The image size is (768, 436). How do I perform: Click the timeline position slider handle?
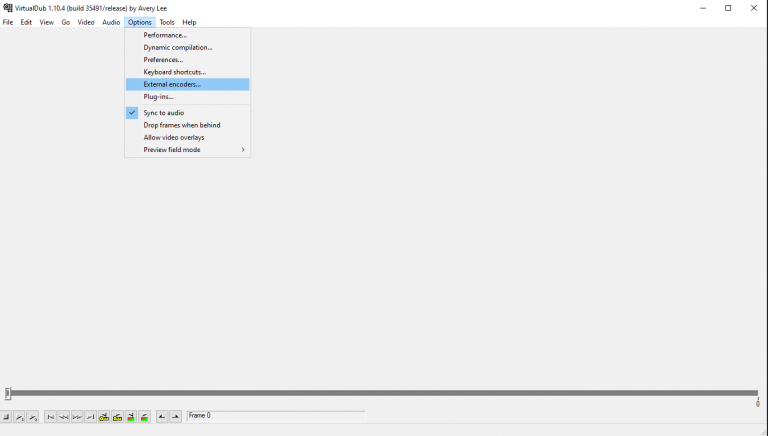(8, 394)
